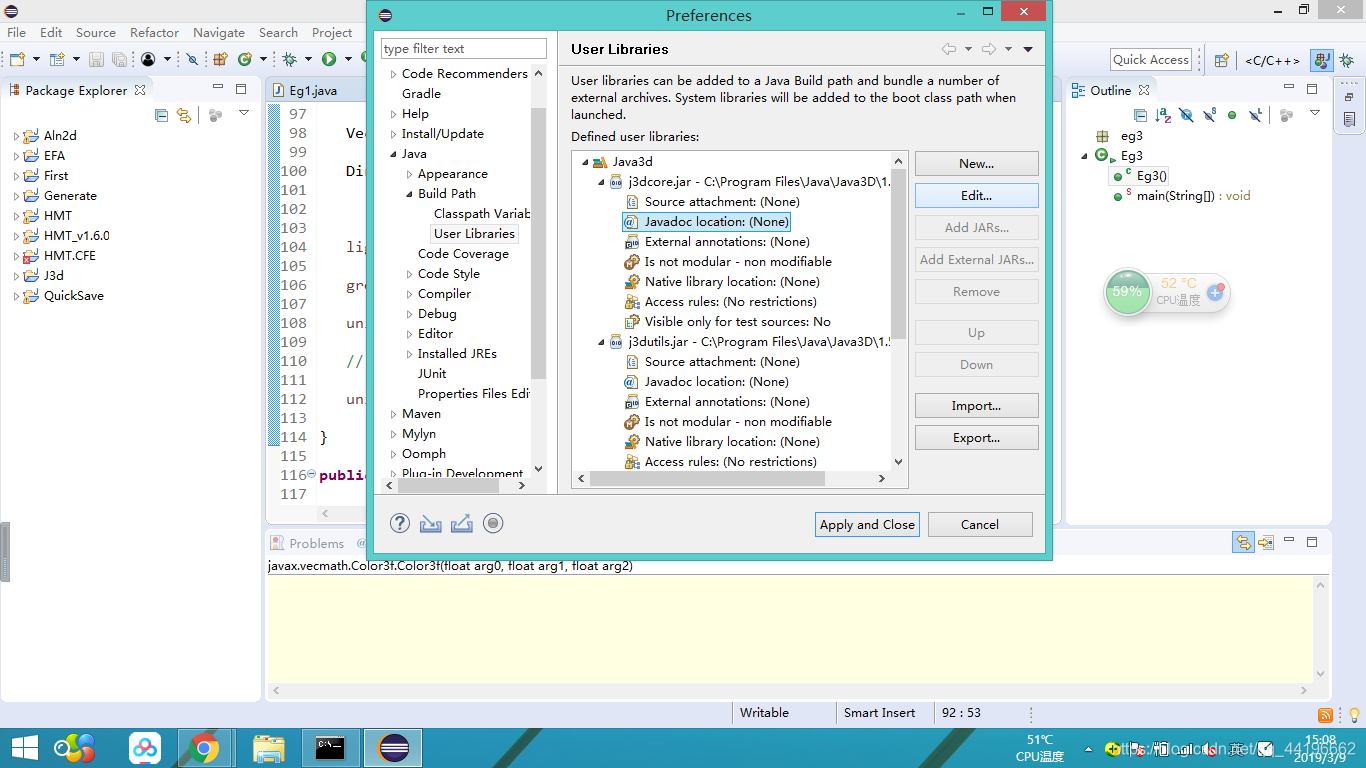Click the Edit... button
1366x768 pixels.
click(x=977, y=195)
